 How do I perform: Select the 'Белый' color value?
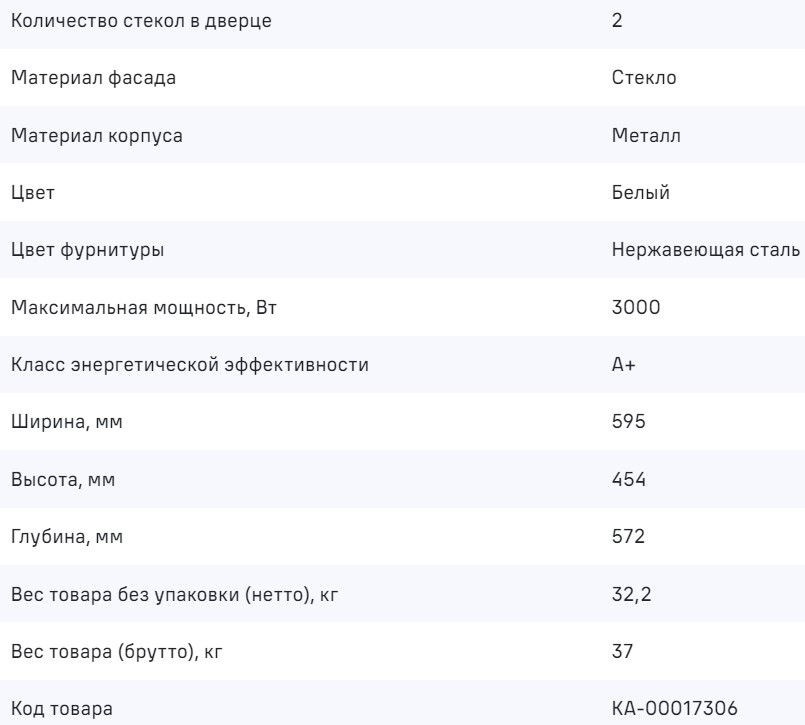point(640,194)
